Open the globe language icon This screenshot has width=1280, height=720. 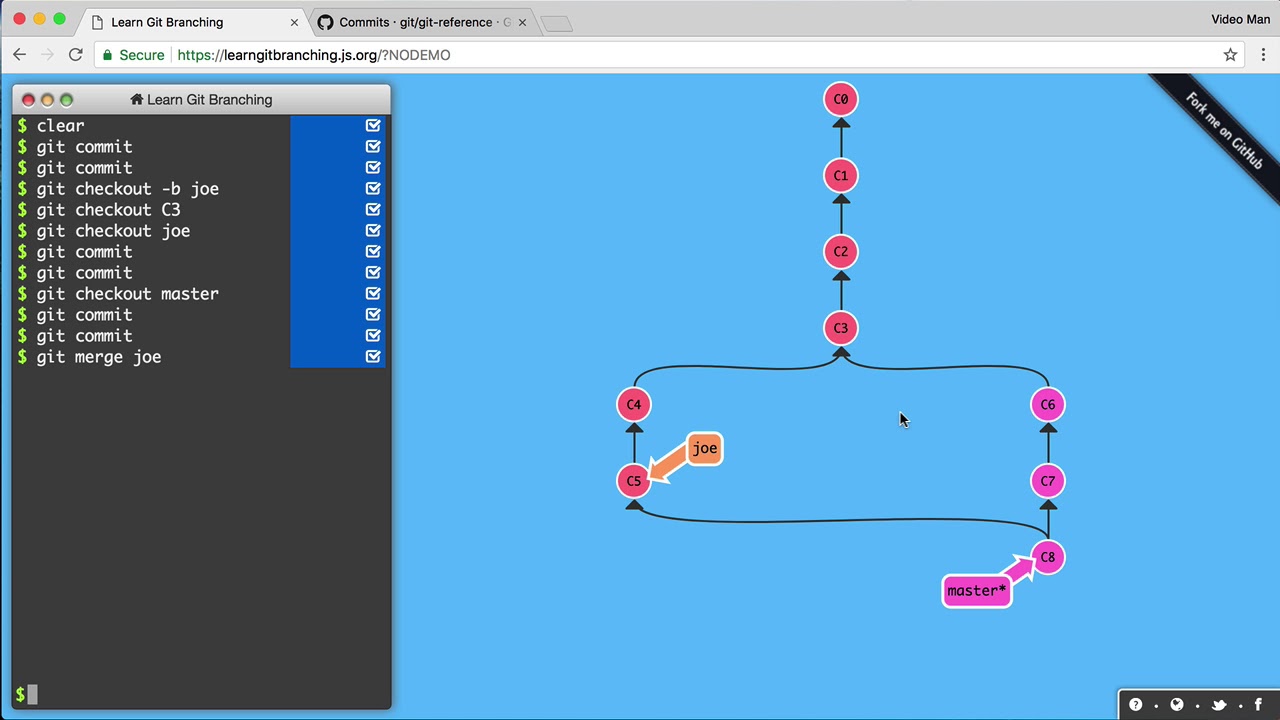[x=1177, y=704]
